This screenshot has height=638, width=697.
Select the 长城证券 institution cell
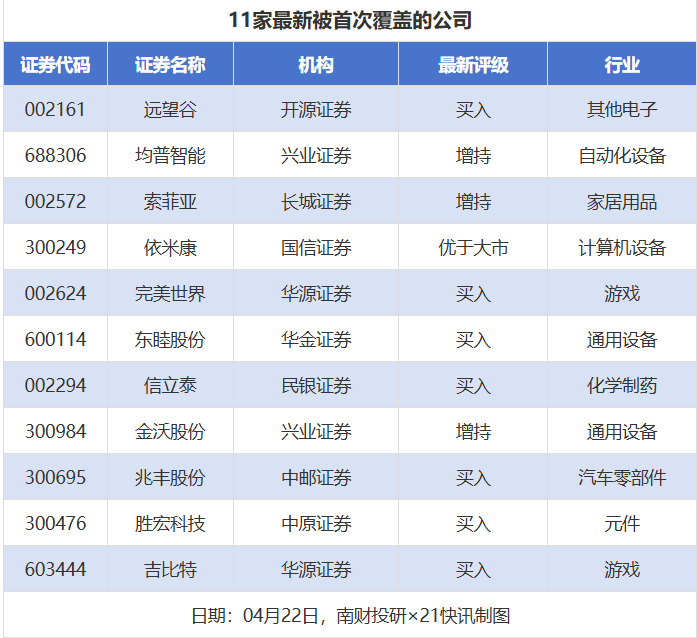(316, 202)
